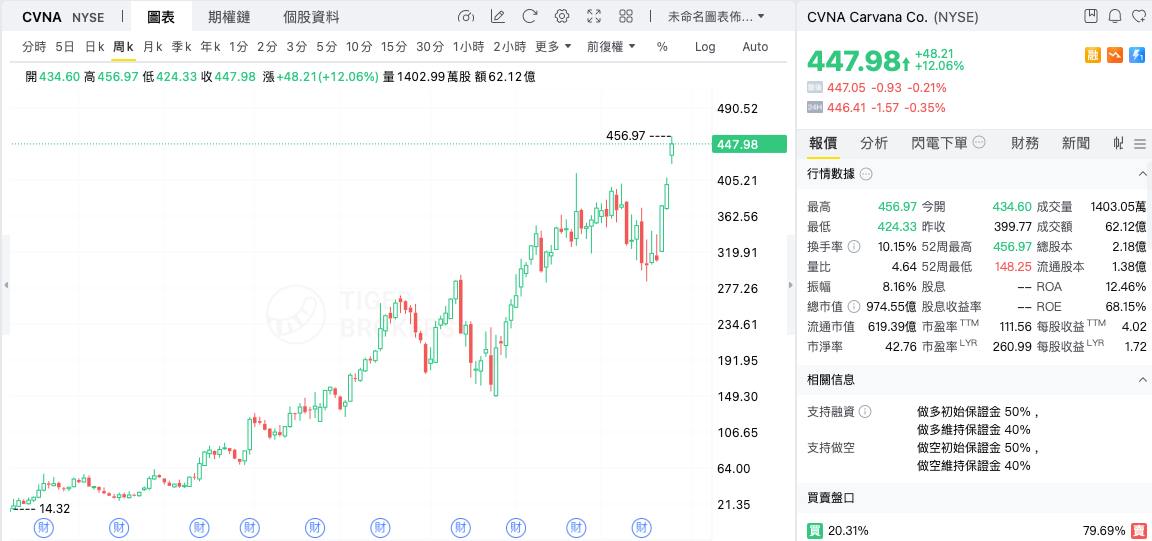Toggle percentage scale with % button
The height and width of the screenshot is (541, 1152).
(662, 46)
